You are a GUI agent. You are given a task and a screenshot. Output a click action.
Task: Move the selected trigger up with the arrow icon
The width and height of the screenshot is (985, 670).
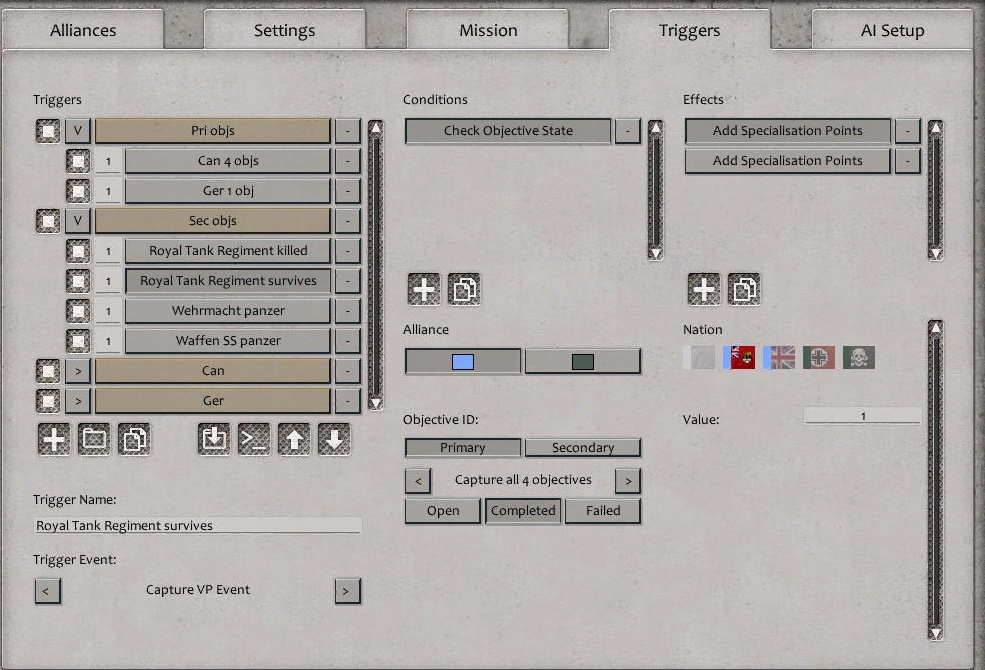295,438
